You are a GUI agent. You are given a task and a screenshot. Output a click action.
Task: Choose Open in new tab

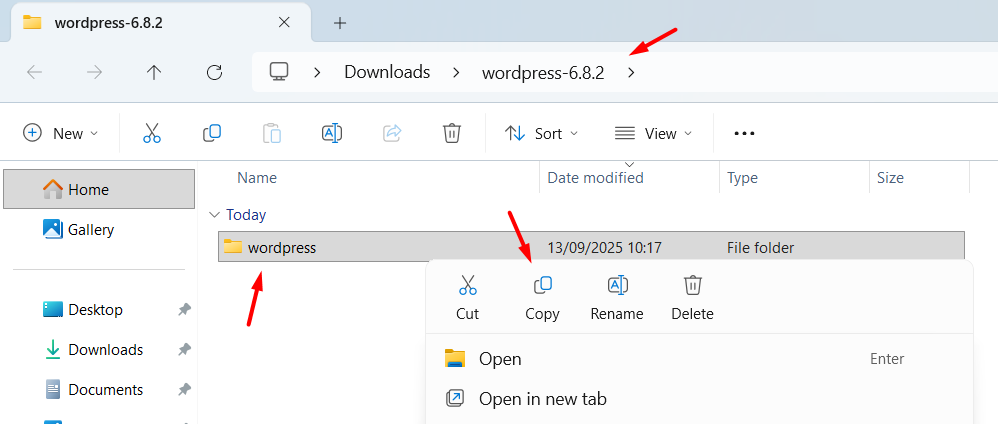pyautogui.click(x=542, y=399)
